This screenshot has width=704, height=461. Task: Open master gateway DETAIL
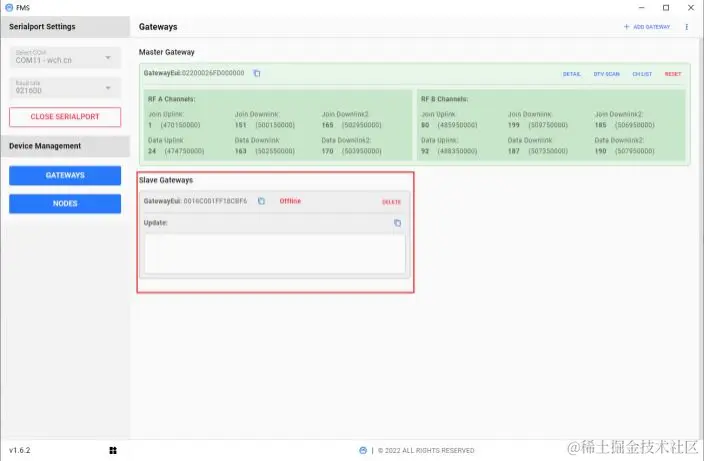(x=572, y=74)
